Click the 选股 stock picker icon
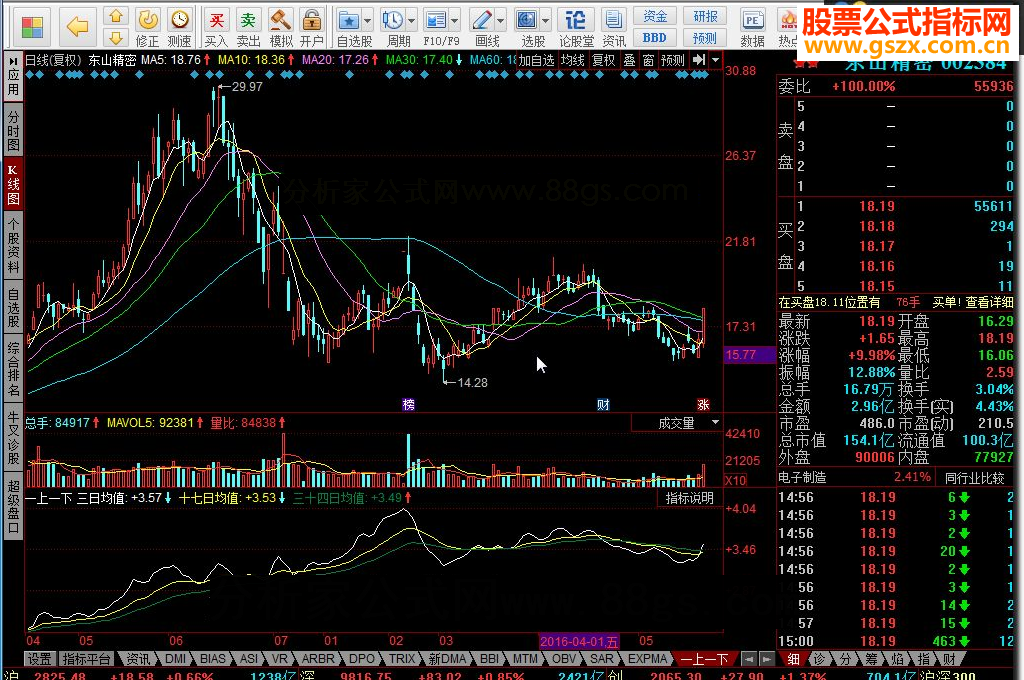This screenshot has width=1024, height=680. 526,21
